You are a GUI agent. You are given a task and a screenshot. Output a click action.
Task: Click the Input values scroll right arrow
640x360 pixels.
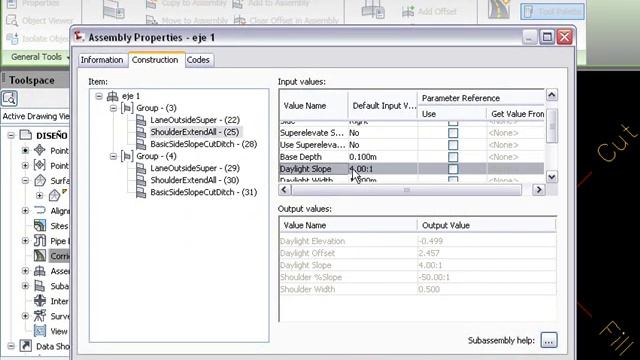click(539, 190)
